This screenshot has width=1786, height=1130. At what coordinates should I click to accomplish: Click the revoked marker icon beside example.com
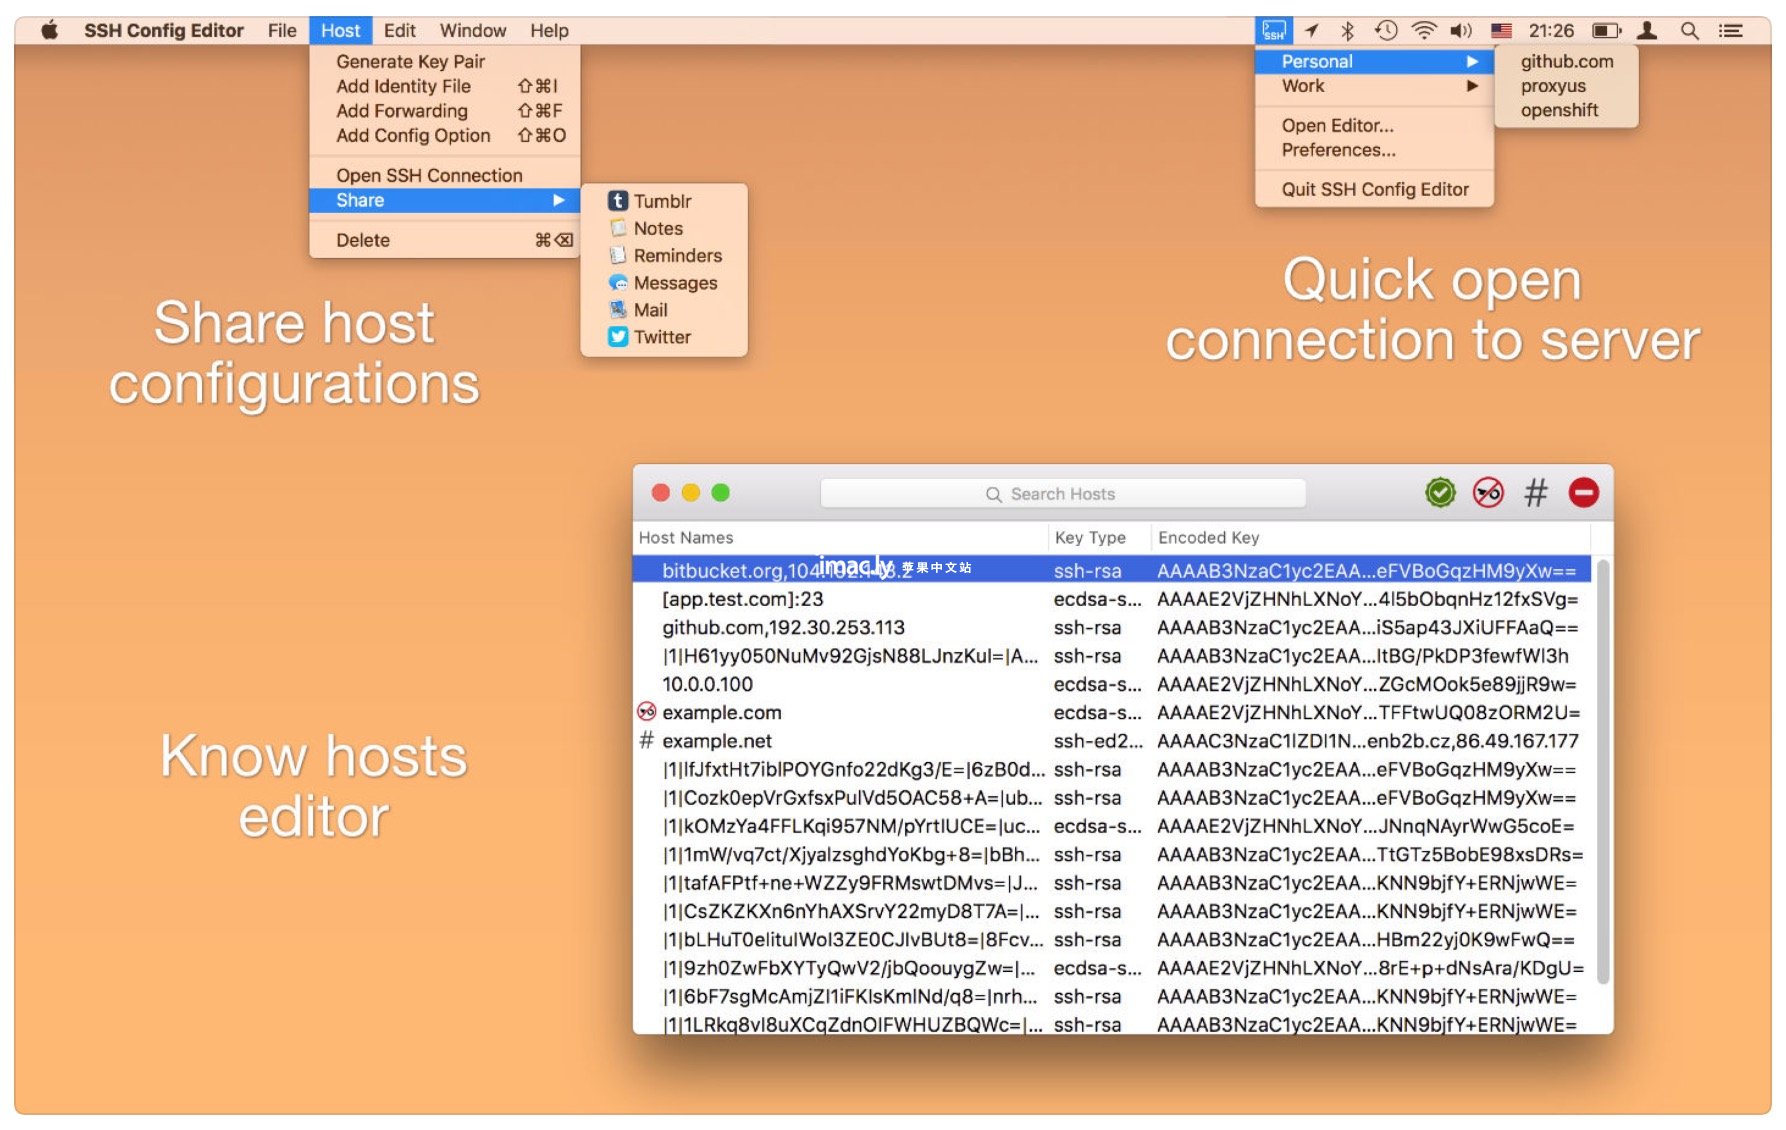point(647,712)
